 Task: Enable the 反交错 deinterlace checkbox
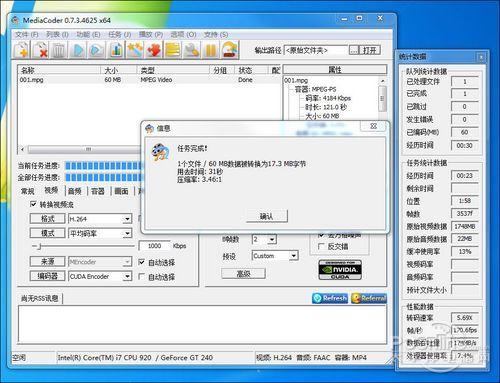[x=321, y=246]
